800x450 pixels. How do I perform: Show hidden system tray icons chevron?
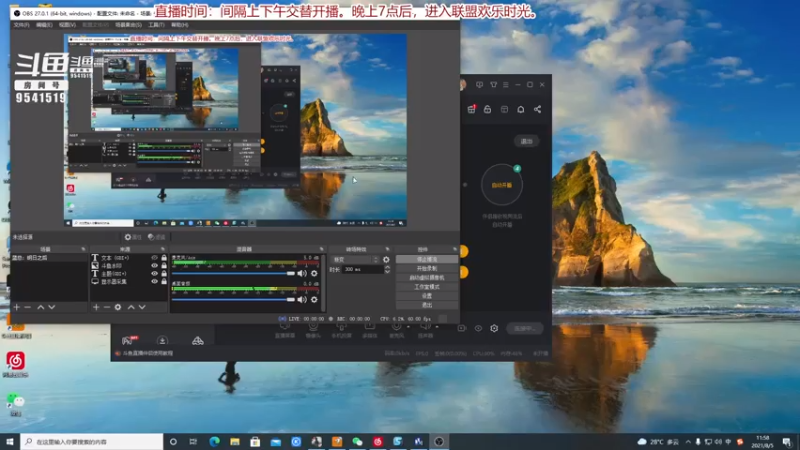point(688,442)
